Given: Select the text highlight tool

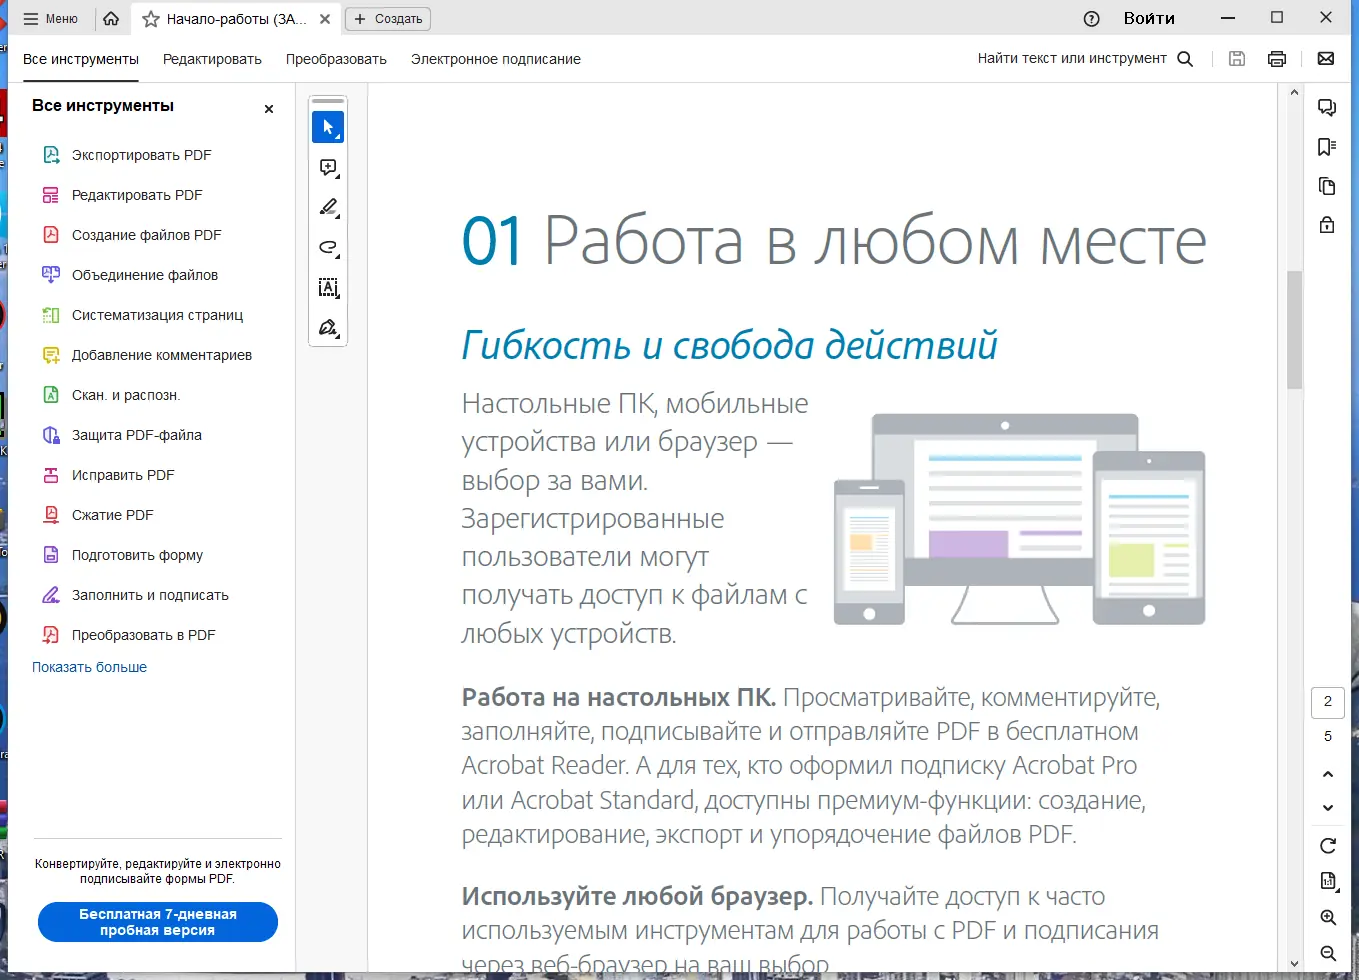Looking at the screenshot, I should tap(327, 207).
